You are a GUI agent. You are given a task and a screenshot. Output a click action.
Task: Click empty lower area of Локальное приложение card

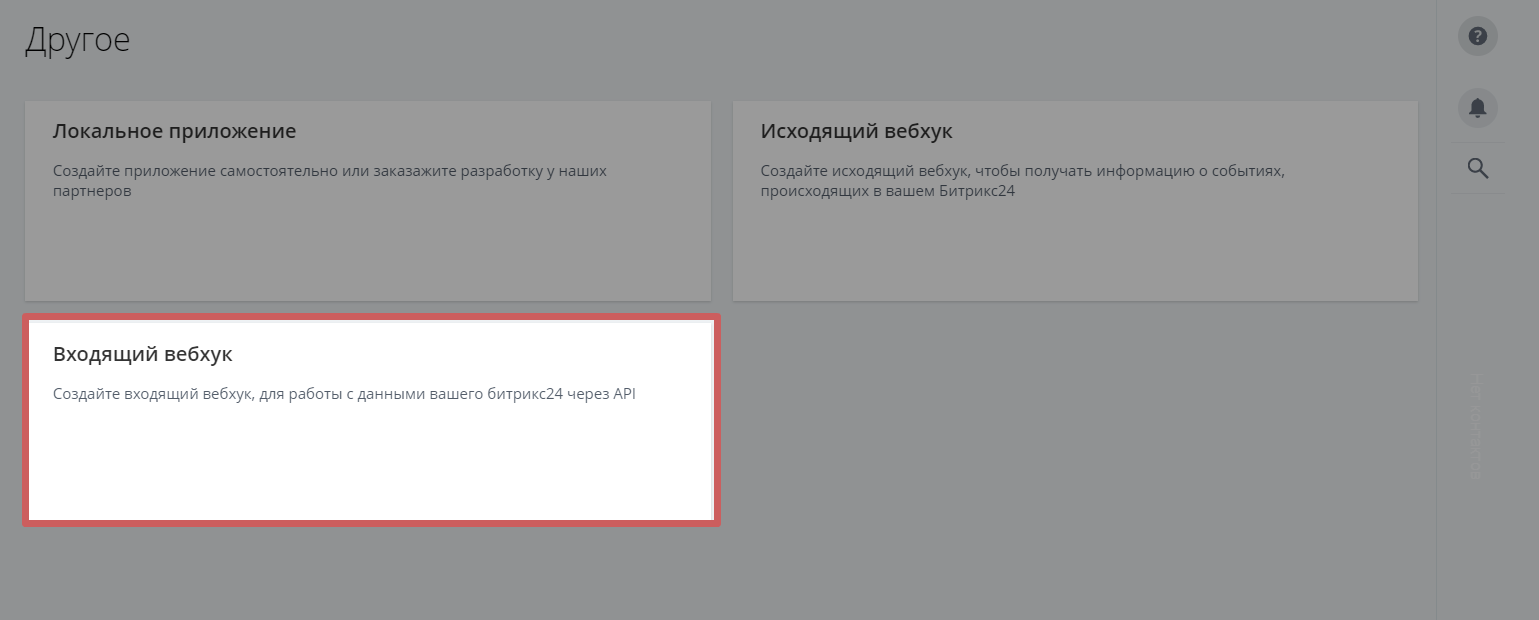[367, 255]
